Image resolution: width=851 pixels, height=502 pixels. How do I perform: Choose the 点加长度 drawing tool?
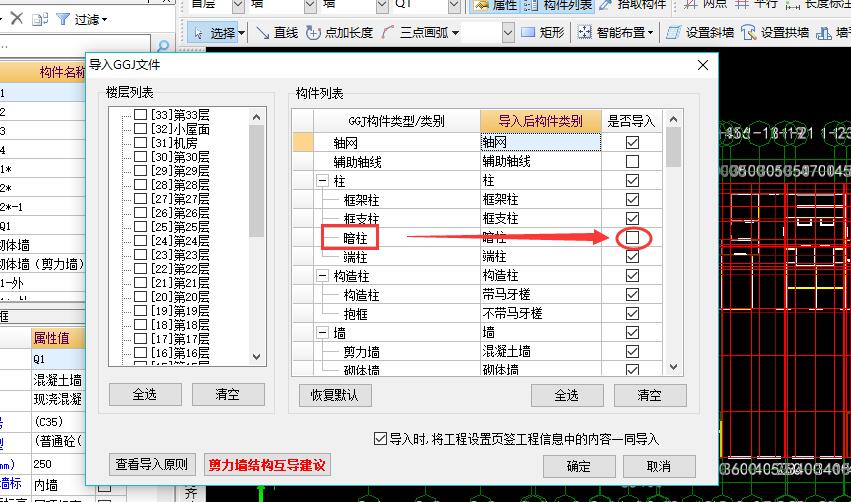coord(339,33)
